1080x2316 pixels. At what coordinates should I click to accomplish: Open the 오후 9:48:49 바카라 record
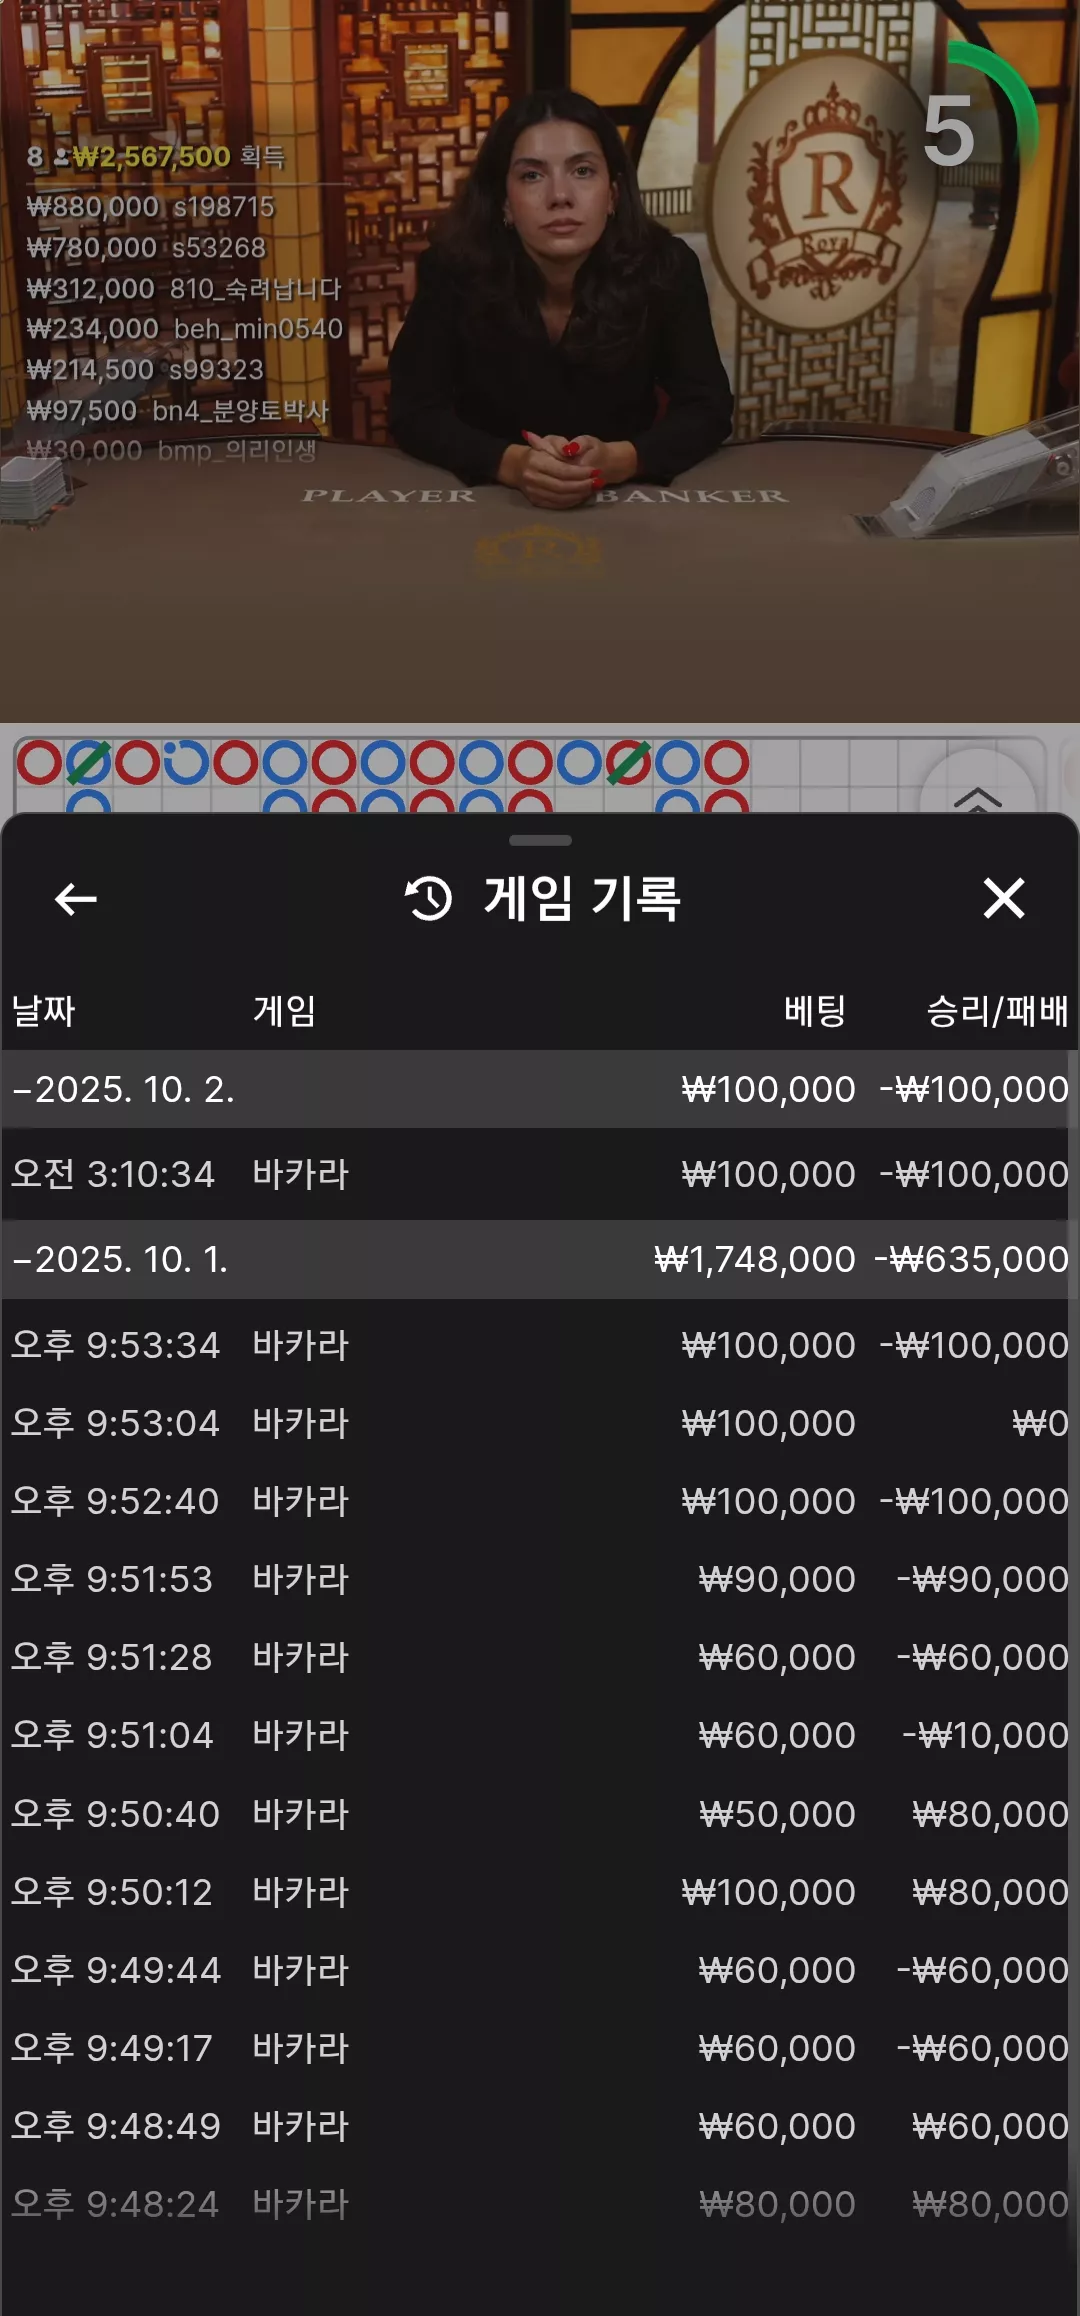[x=535, y=2126]
